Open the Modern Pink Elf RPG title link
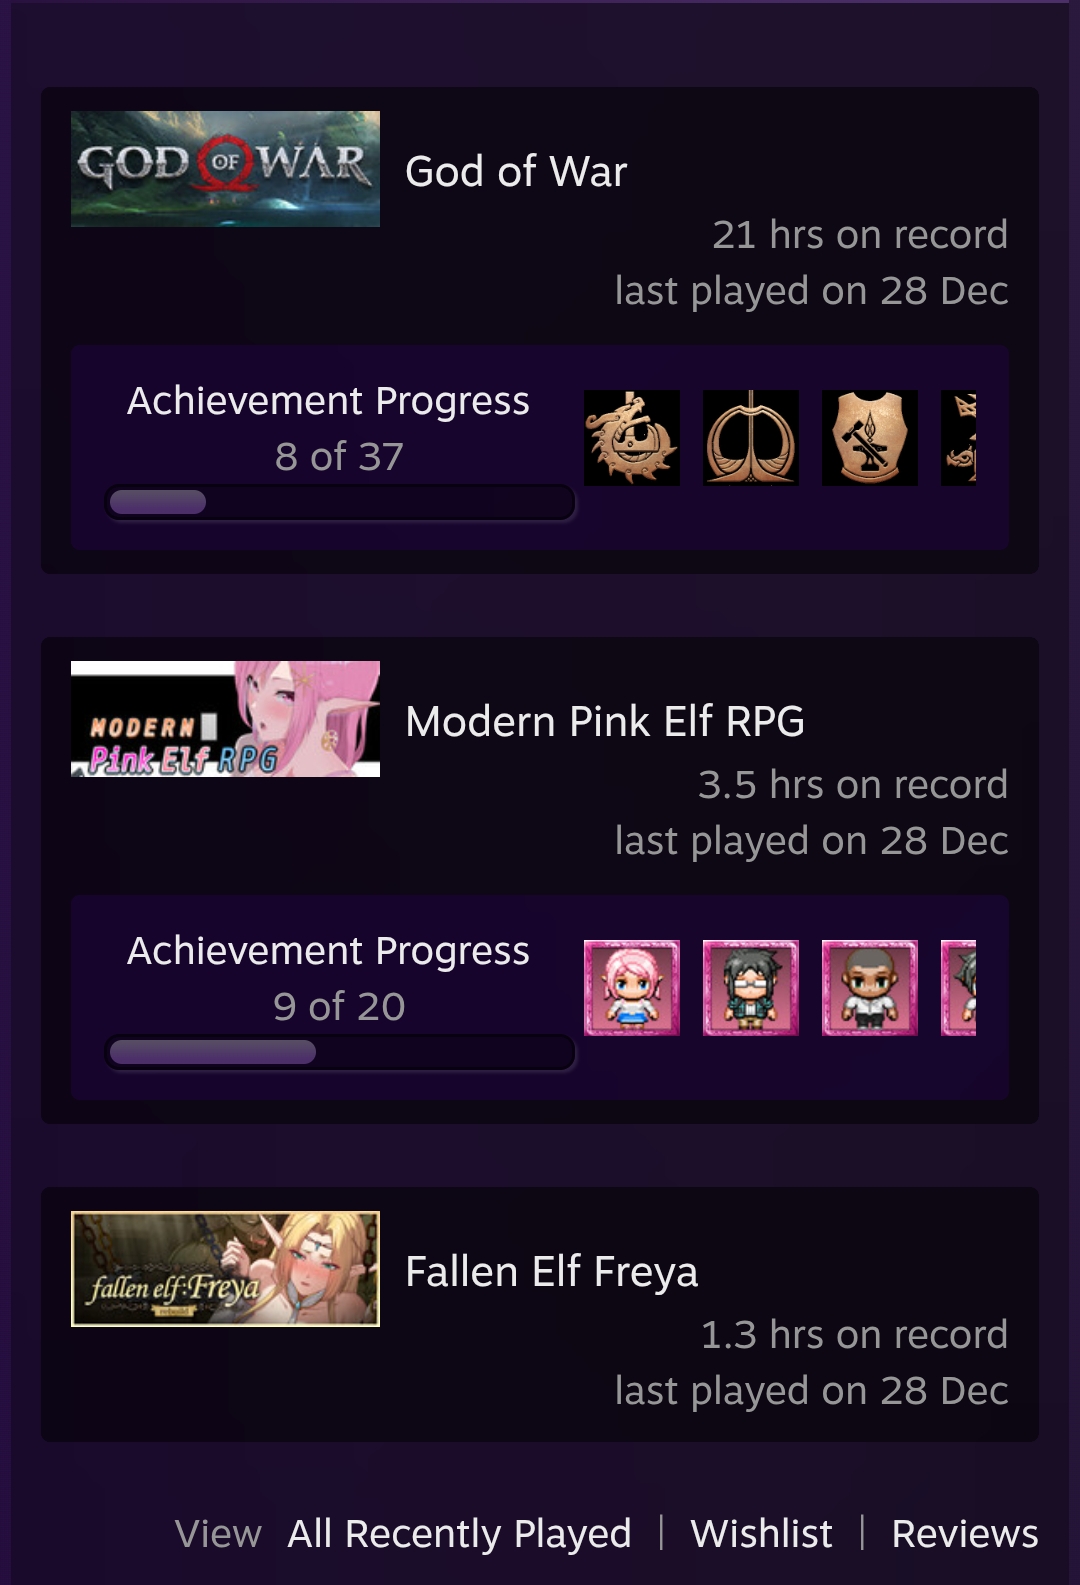Screen dimensions: 1080x1585 605,721
